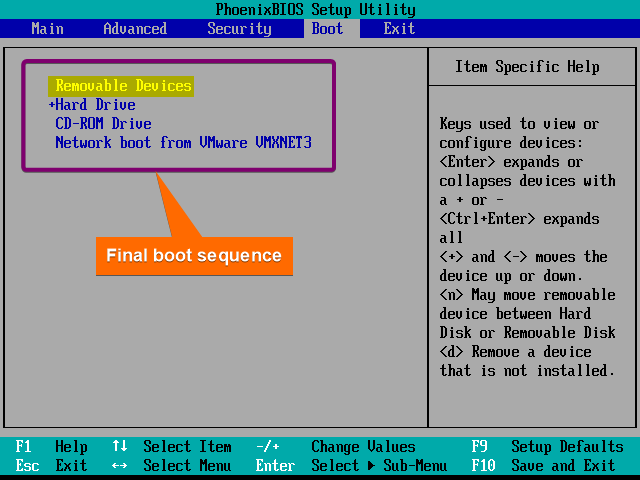
Task: Select the CD-ROM Drive boot entry
Action: (x=103, y=124)
